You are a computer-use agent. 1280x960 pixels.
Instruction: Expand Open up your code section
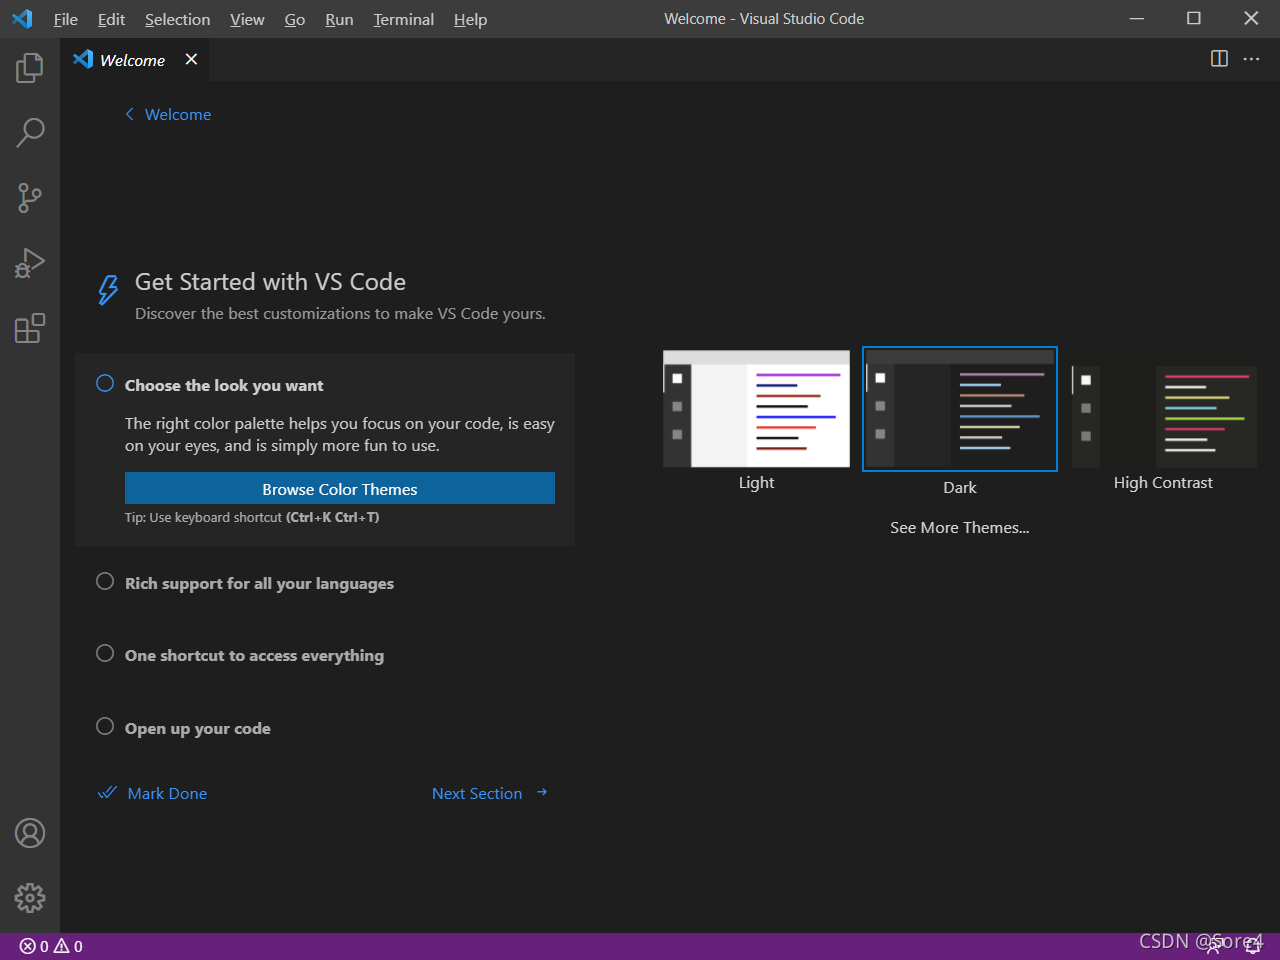tap(197, 728)
